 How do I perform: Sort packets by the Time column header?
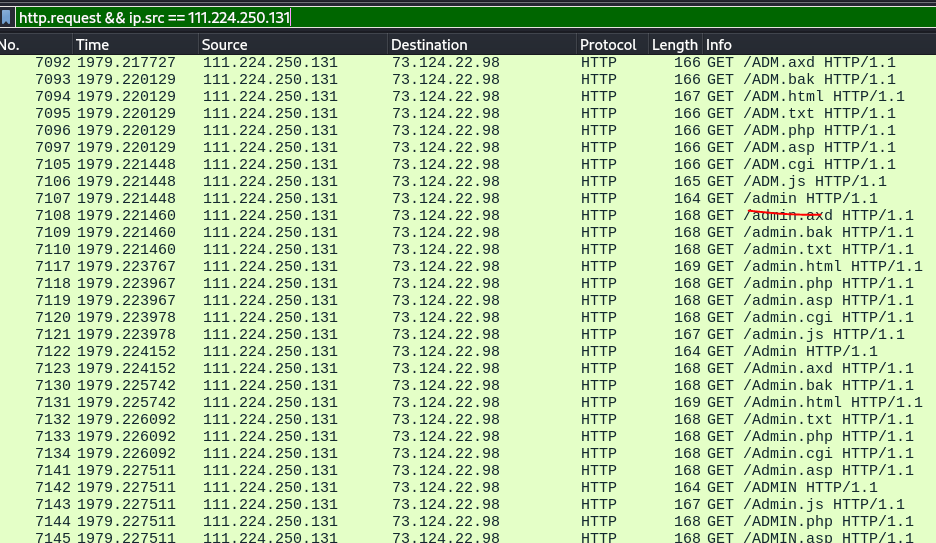click(135, 45)
